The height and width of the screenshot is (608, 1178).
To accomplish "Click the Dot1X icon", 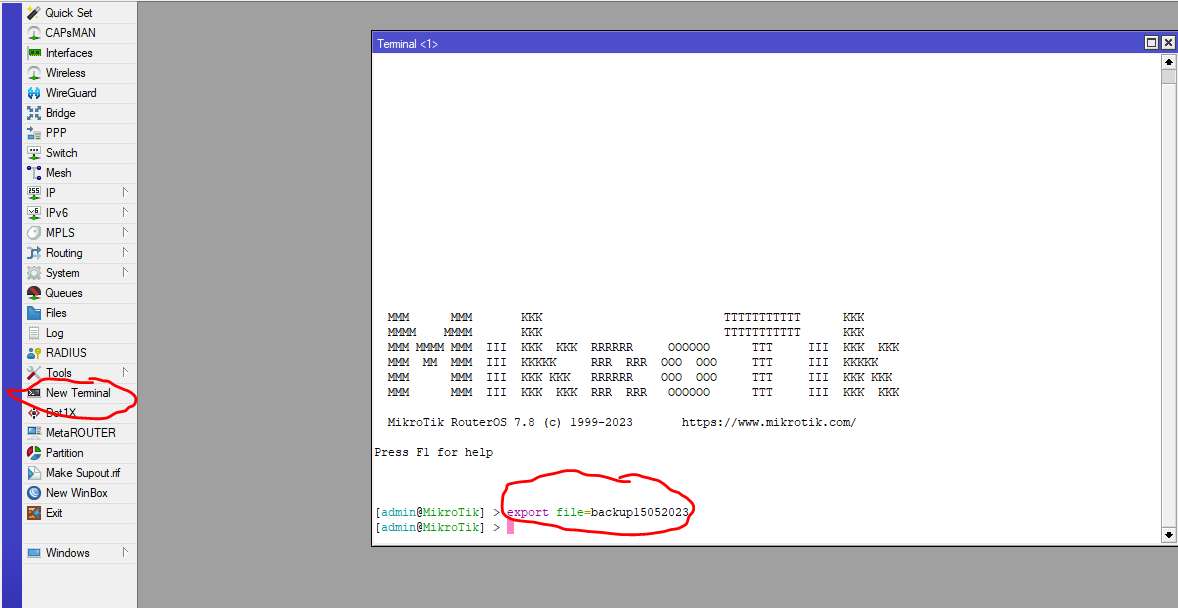I will point(34,413).
